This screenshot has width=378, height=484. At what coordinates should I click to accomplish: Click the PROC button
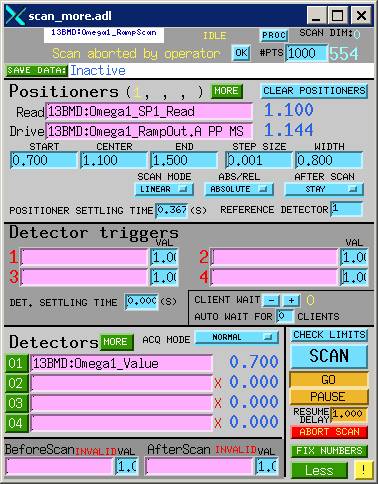(x=273, y=35)
